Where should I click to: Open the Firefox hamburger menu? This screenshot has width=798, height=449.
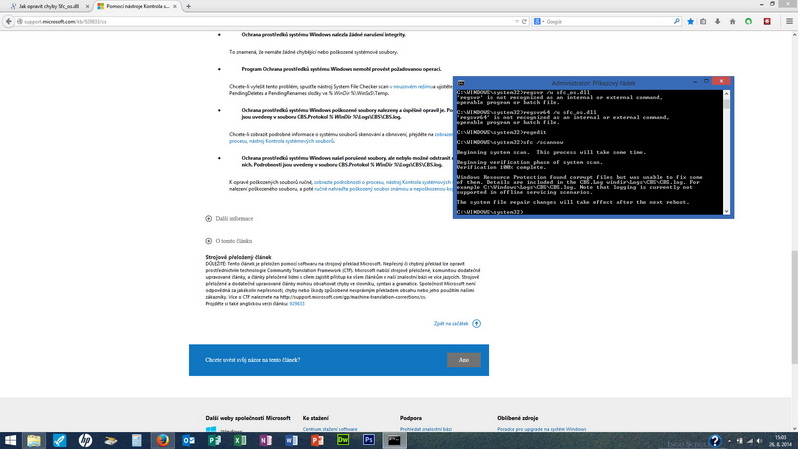click(x=789, y=21)
